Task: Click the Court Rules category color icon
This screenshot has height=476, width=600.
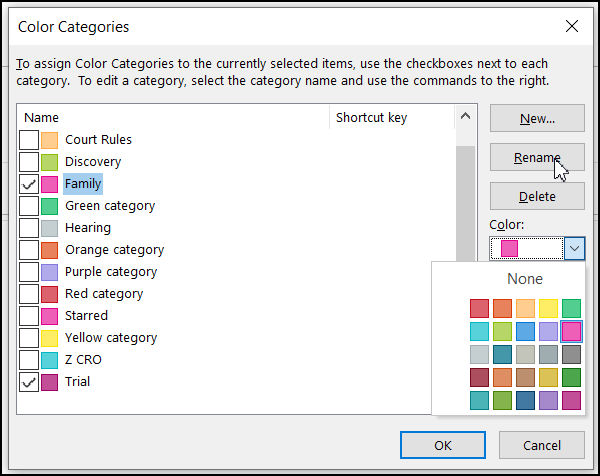Action: 50,140
